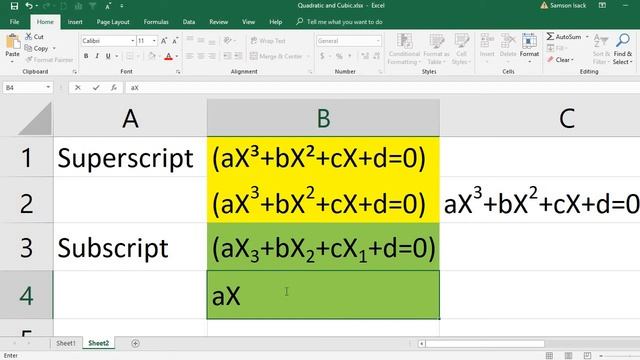Switch to Sheet1 tab
640x360 pixels.
coord(66,343)
